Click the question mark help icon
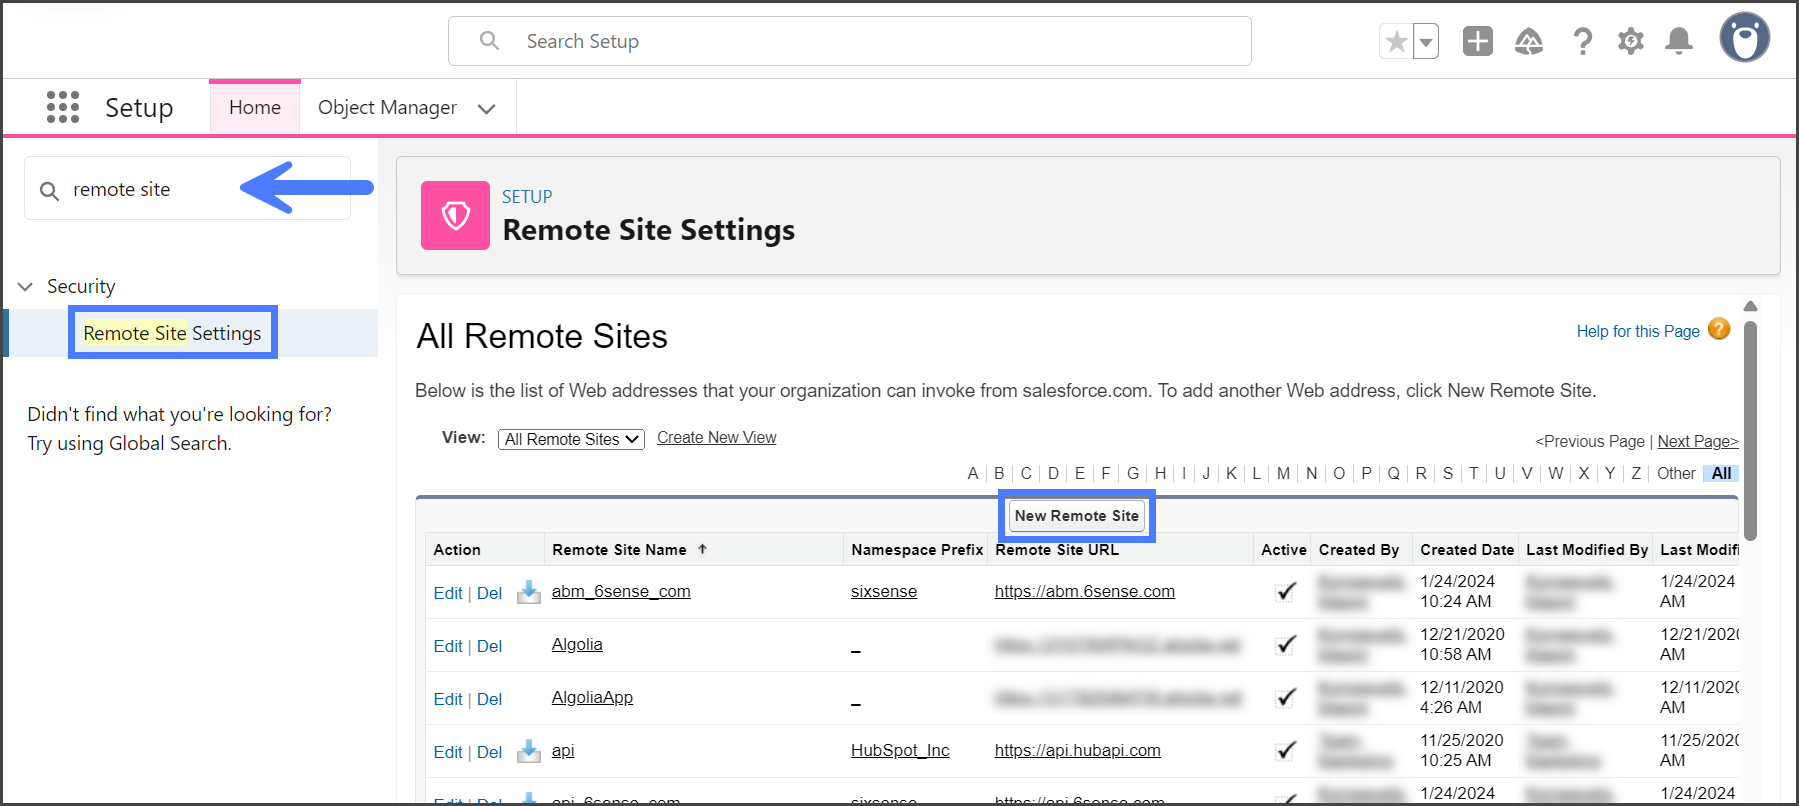1799x806 pixels. [1582, 41]
